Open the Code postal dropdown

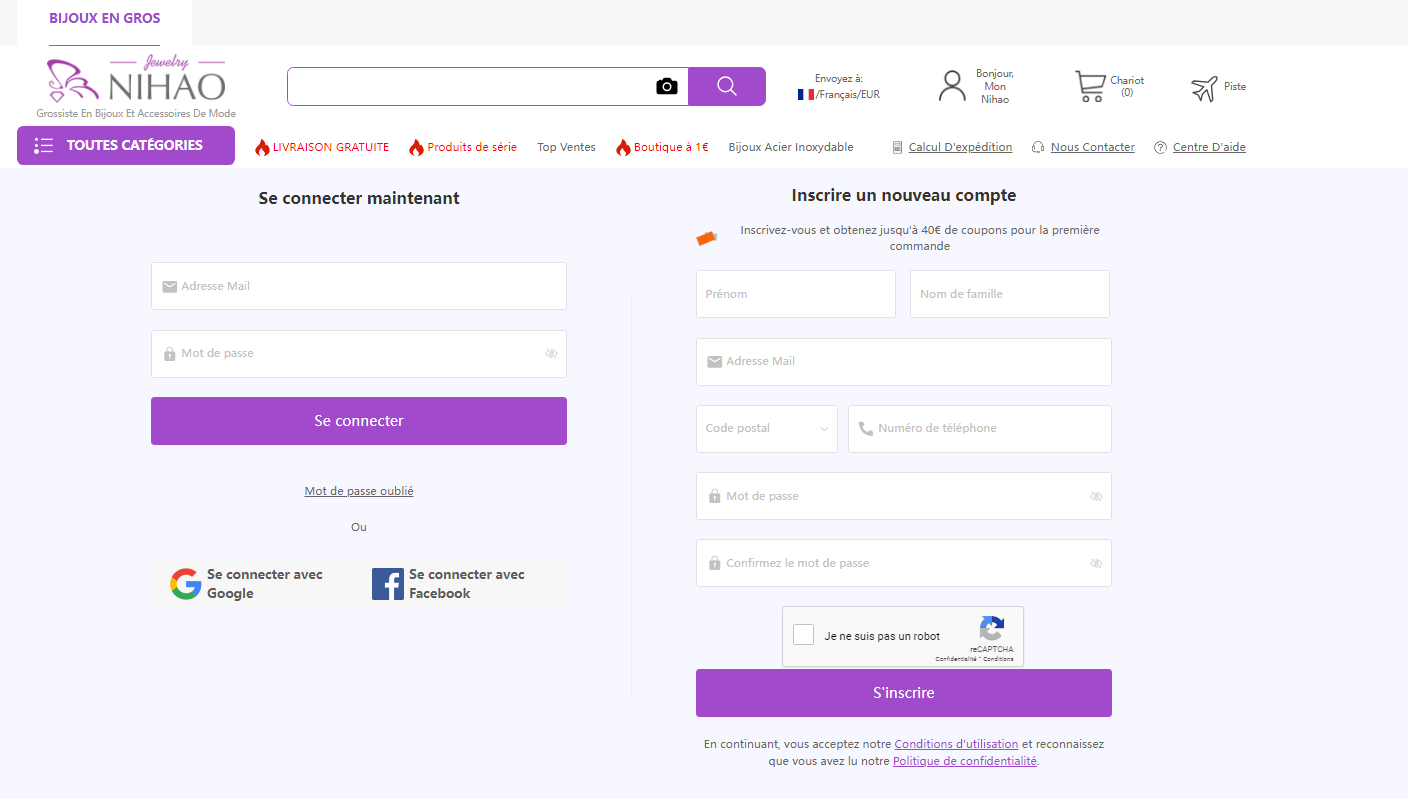click(767, 429)
